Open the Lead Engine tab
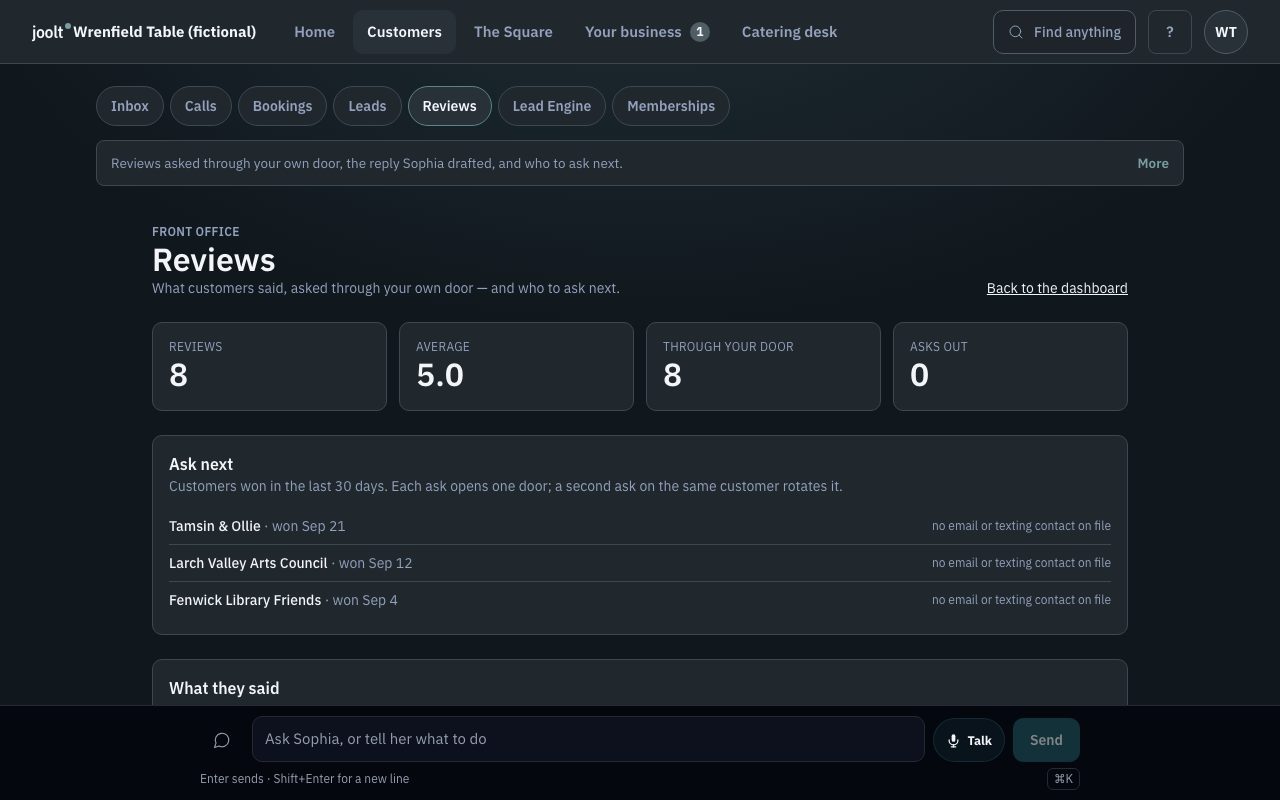Screen dimensions: 1280x800 551,106
